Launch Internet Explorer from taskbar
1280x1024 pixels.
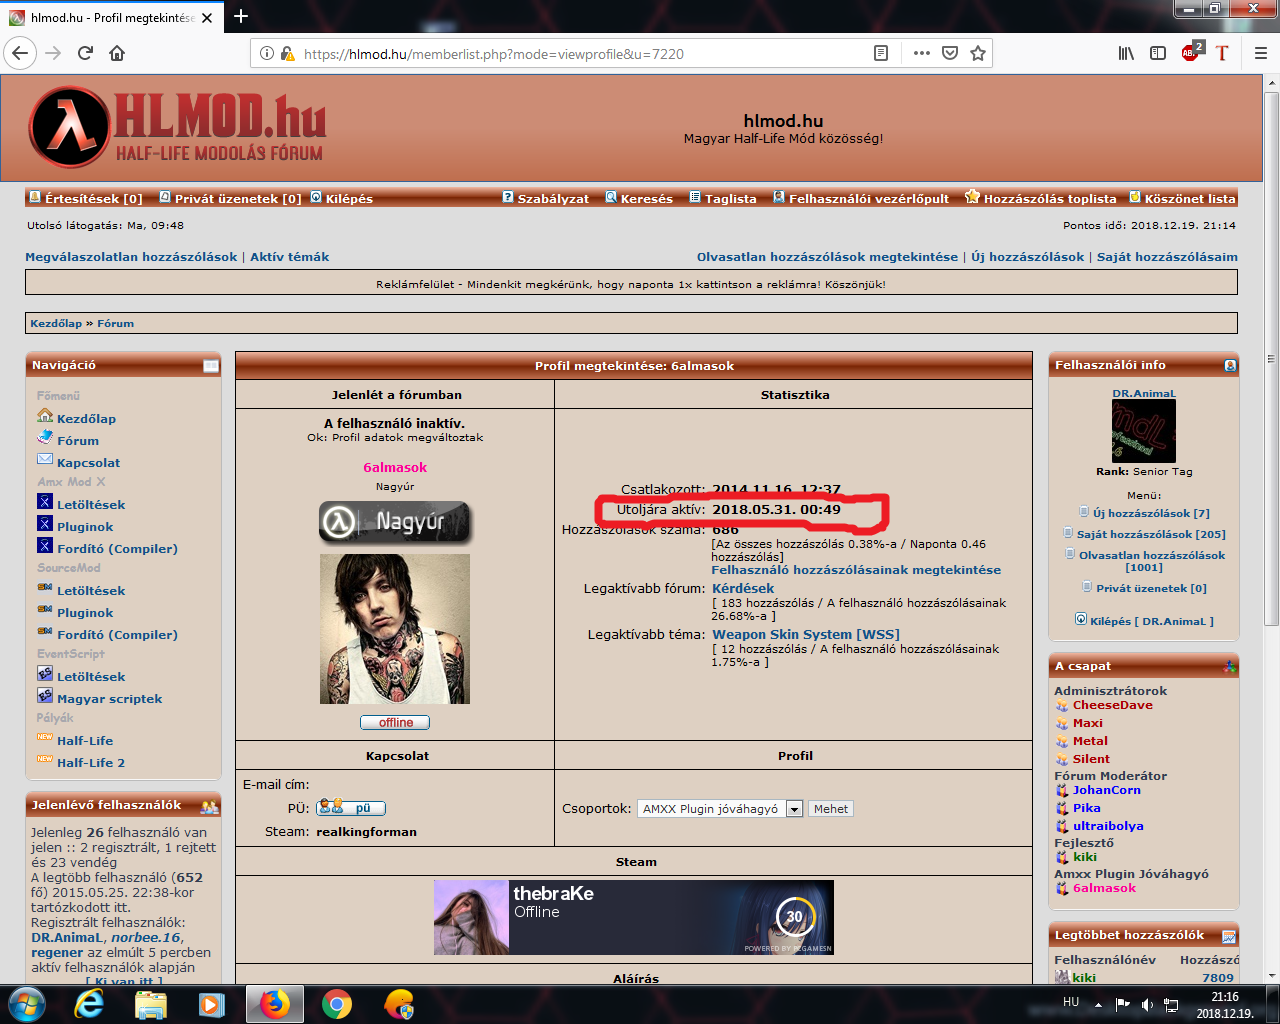[89, 1004]
